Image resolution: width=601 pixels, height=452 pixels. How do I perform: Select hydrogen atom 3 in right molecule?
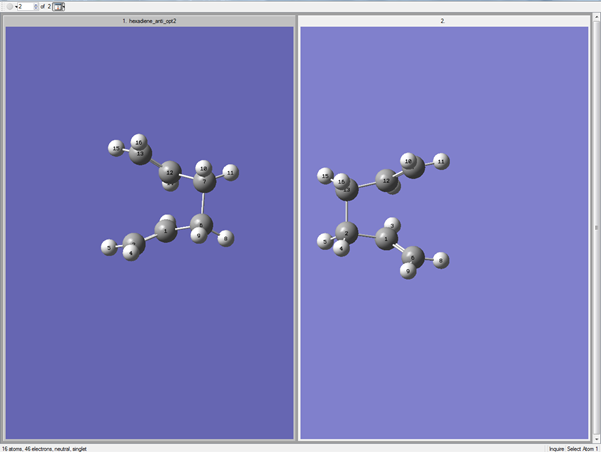tap(392, 225)
